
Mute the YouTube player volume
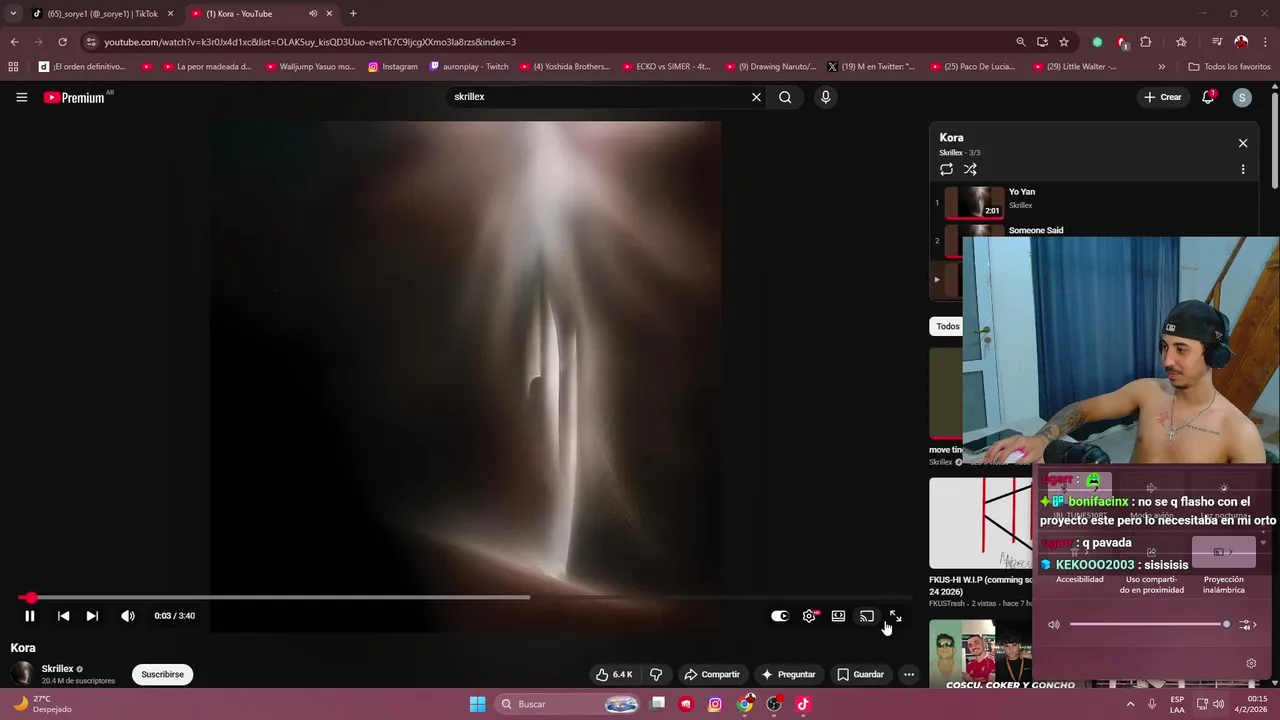[127, 616]
